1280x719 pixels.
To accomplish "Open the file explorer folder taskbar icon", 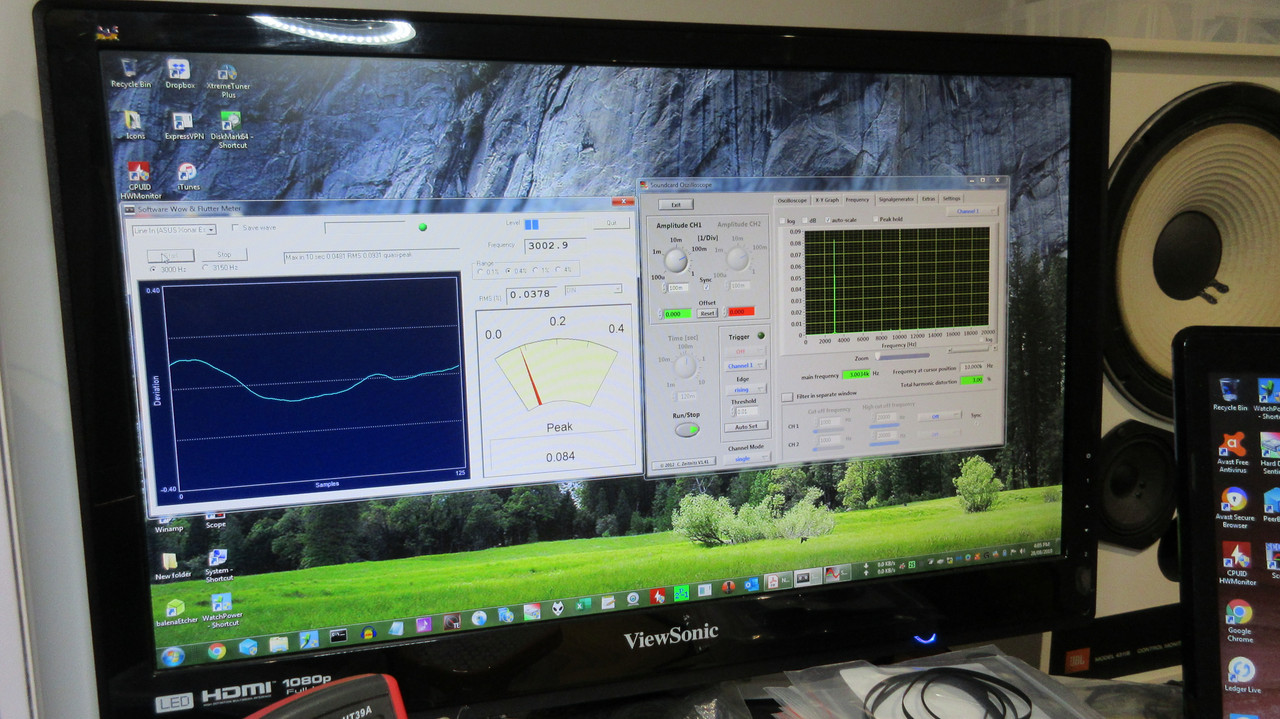I will [x=278, y=643].
